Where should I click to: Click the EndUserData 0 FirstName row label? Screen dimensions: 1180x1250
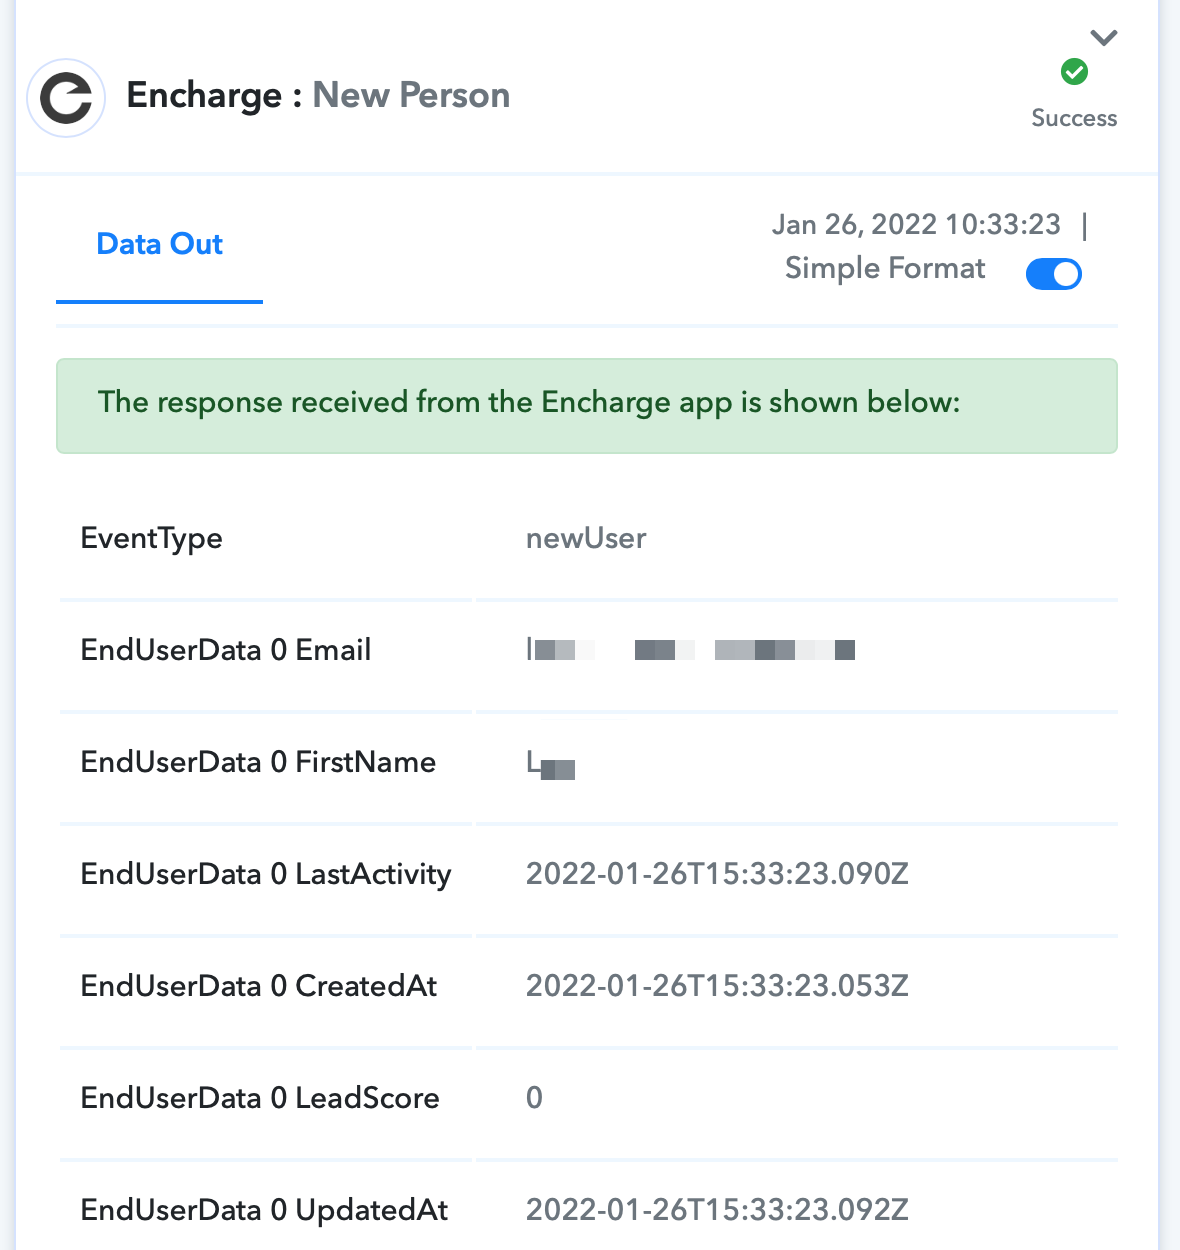click(258, 762)
